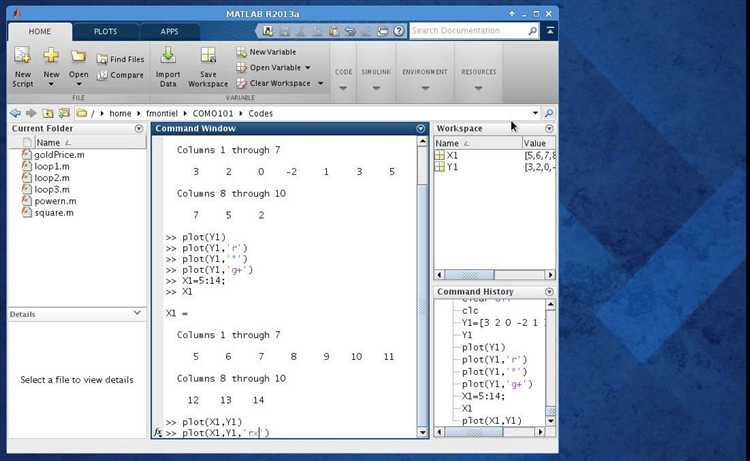The width and height of the screenshot is (750, 461).
Task: Go up one folder level icon
Action: tap(47, 113)
